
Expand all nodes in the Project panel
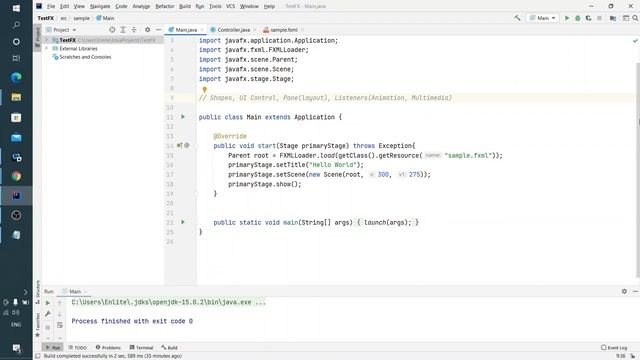click(123, 30)
